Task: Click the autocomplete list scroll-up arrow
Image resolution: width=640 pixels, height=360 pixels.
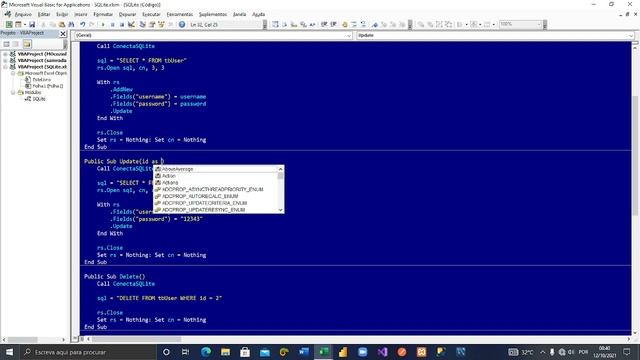Action: 280,169
